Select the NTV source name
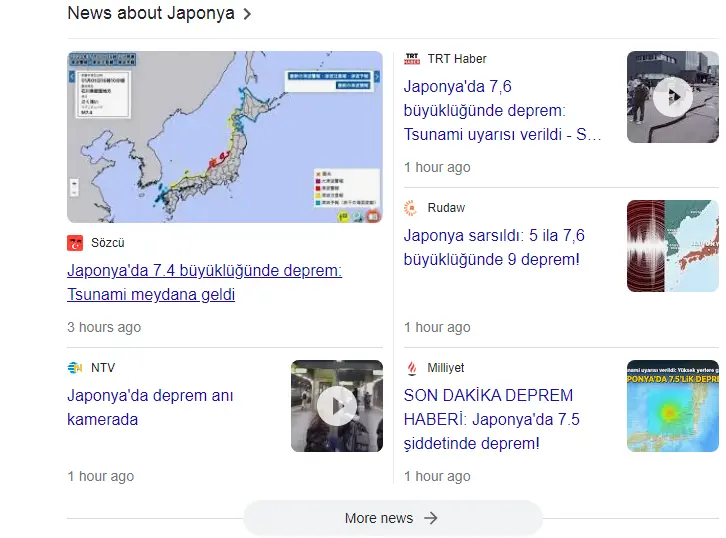The width and height of the screenshot is (726, 538). [103, 368]
